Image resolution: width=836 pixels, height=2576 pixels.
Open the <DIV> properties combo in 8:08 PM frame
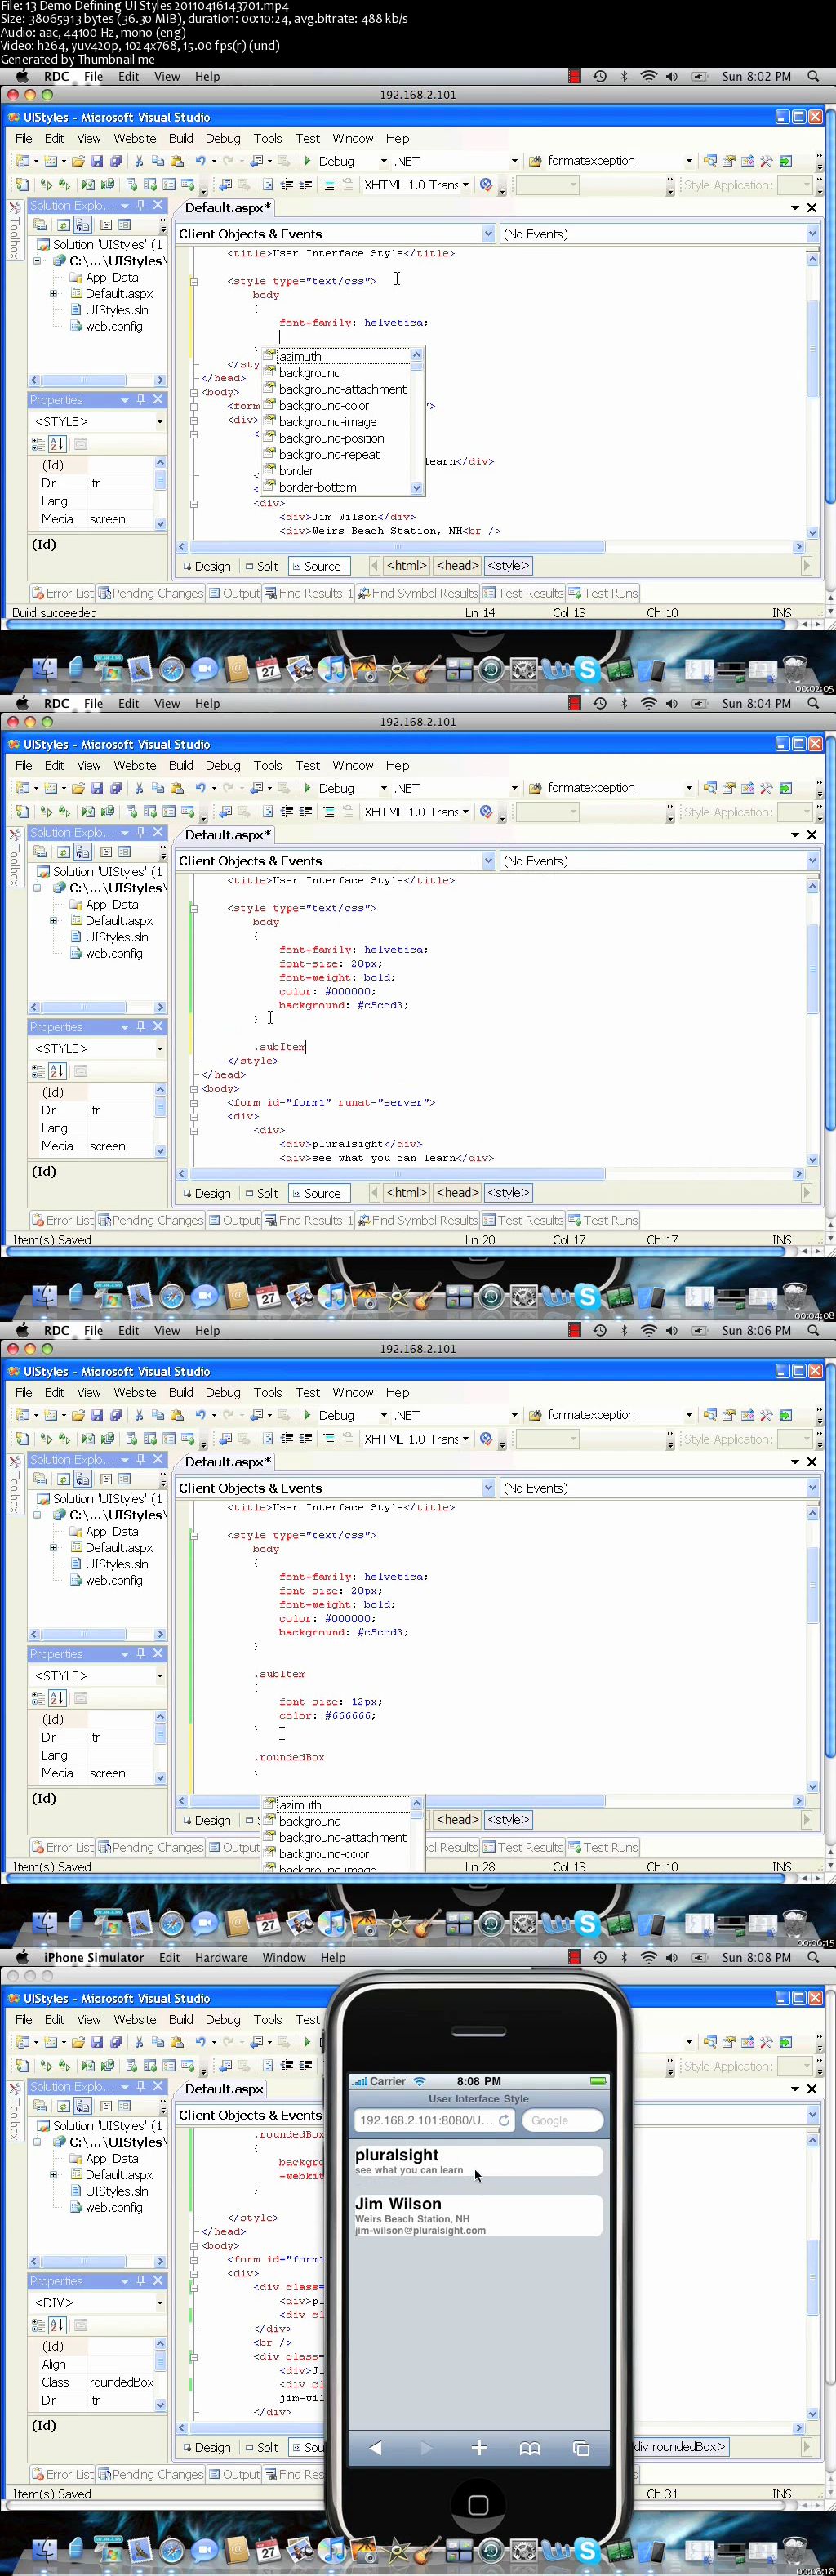coord(159,2302)
